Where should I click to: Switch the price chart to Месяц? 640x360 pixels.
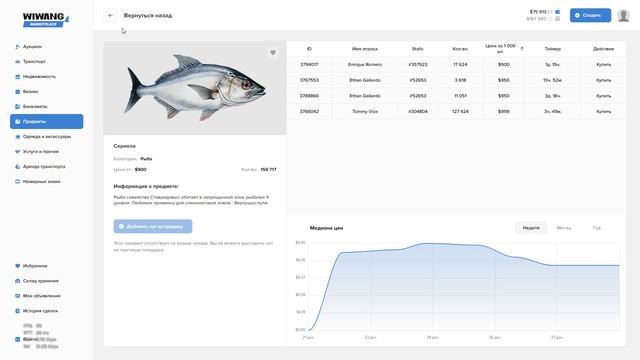(x=564, y=228)
